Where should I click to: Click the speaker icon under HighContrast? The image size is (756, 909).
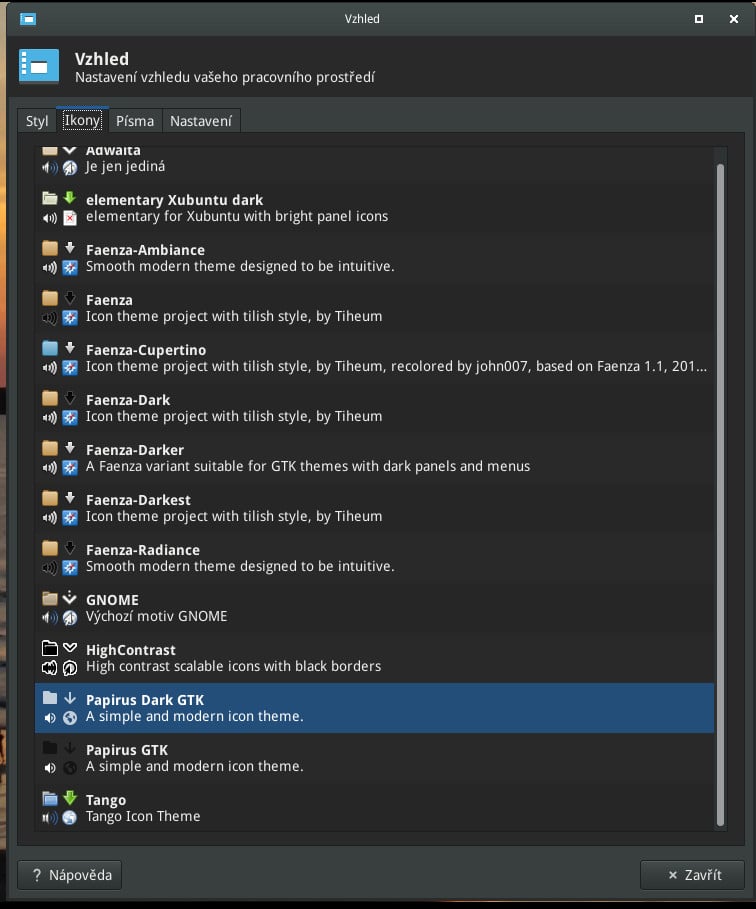click(x=50, y=667)
